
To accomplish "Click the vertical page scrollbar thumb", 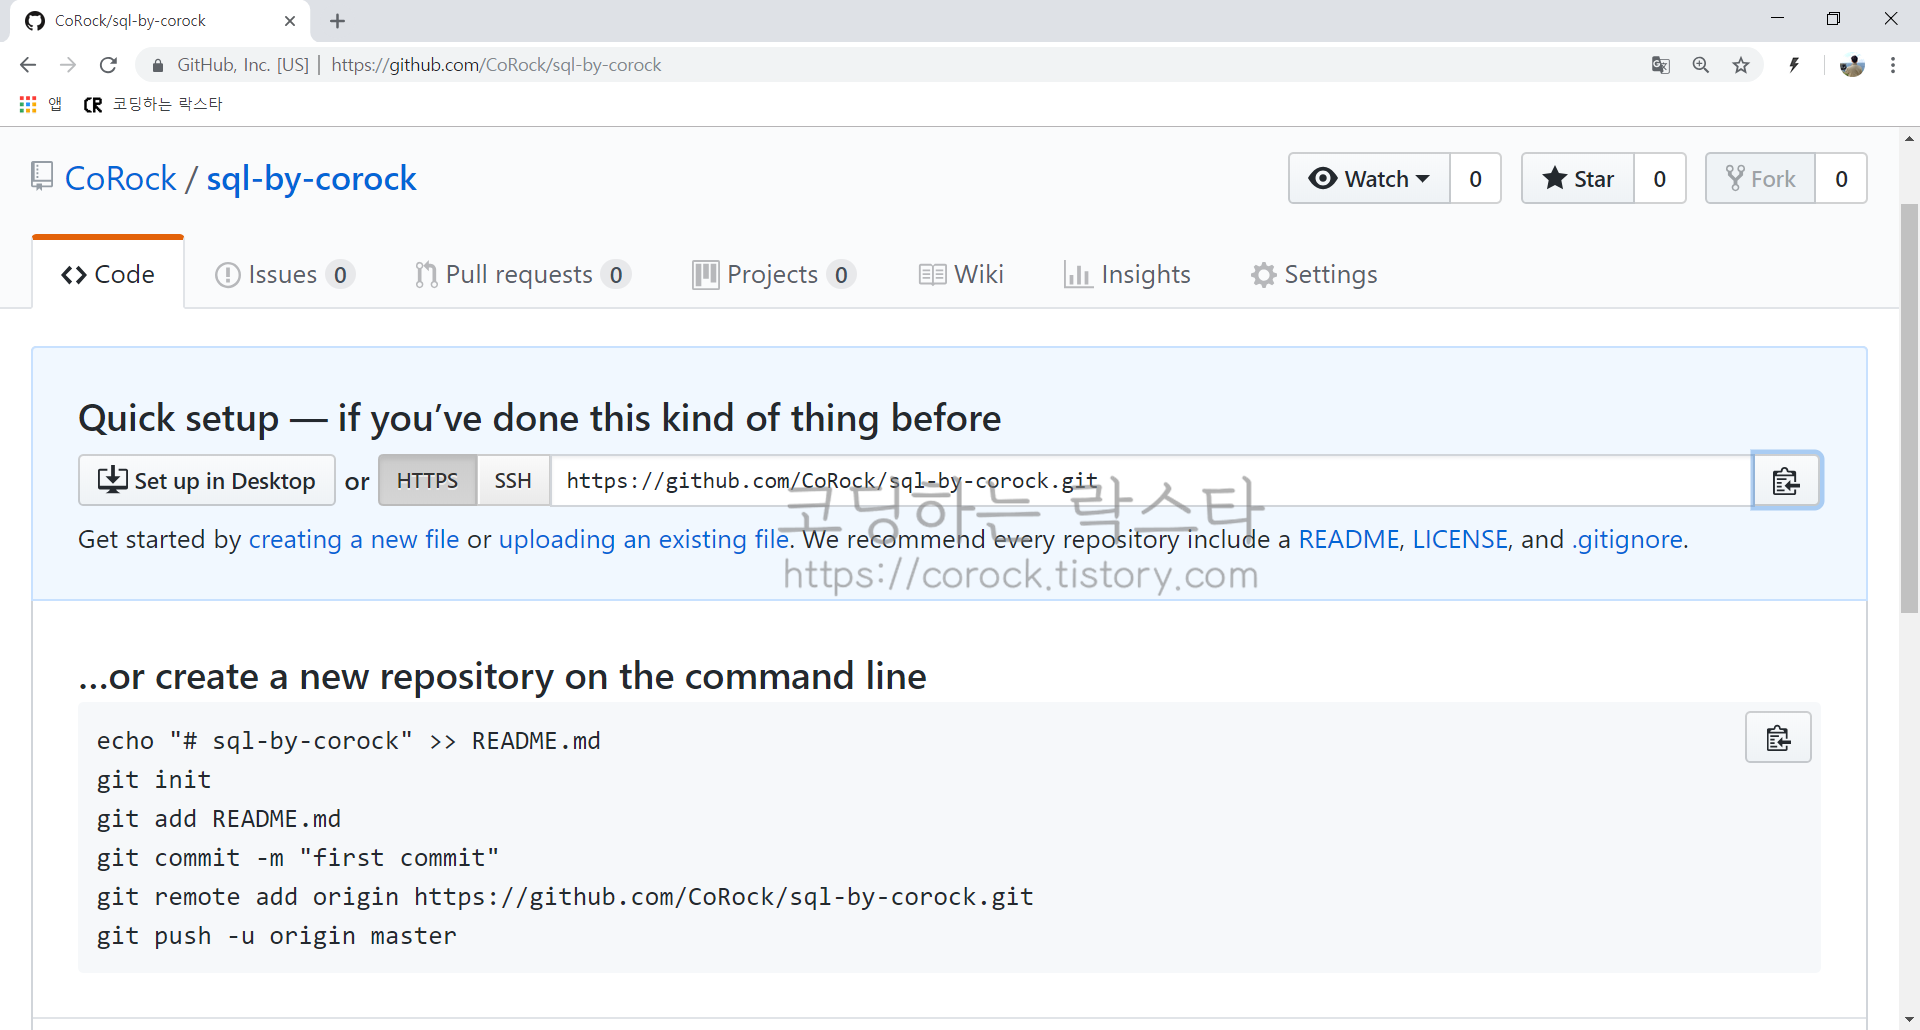I will coord(1909,408).
